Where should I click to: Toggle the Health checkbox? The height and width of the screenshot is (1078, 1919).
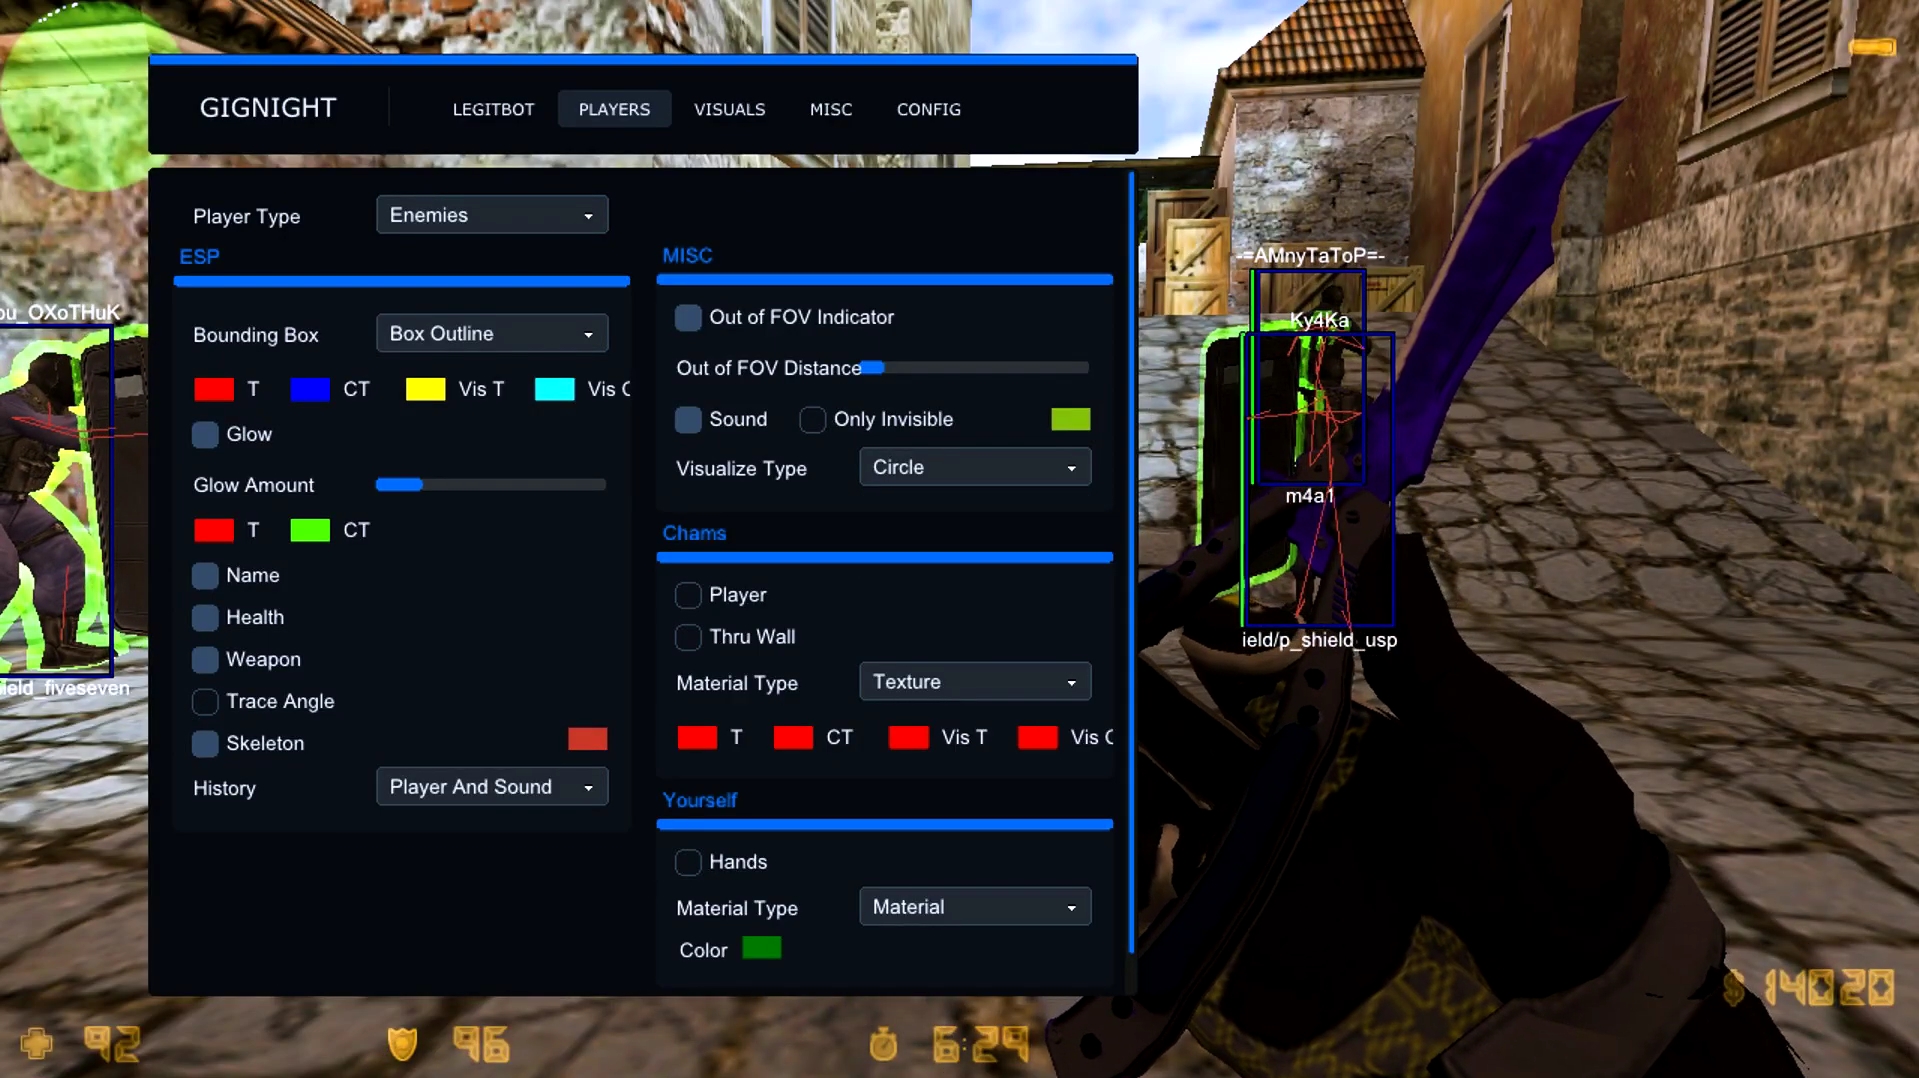pyautogui.click(x=205, y=617)
